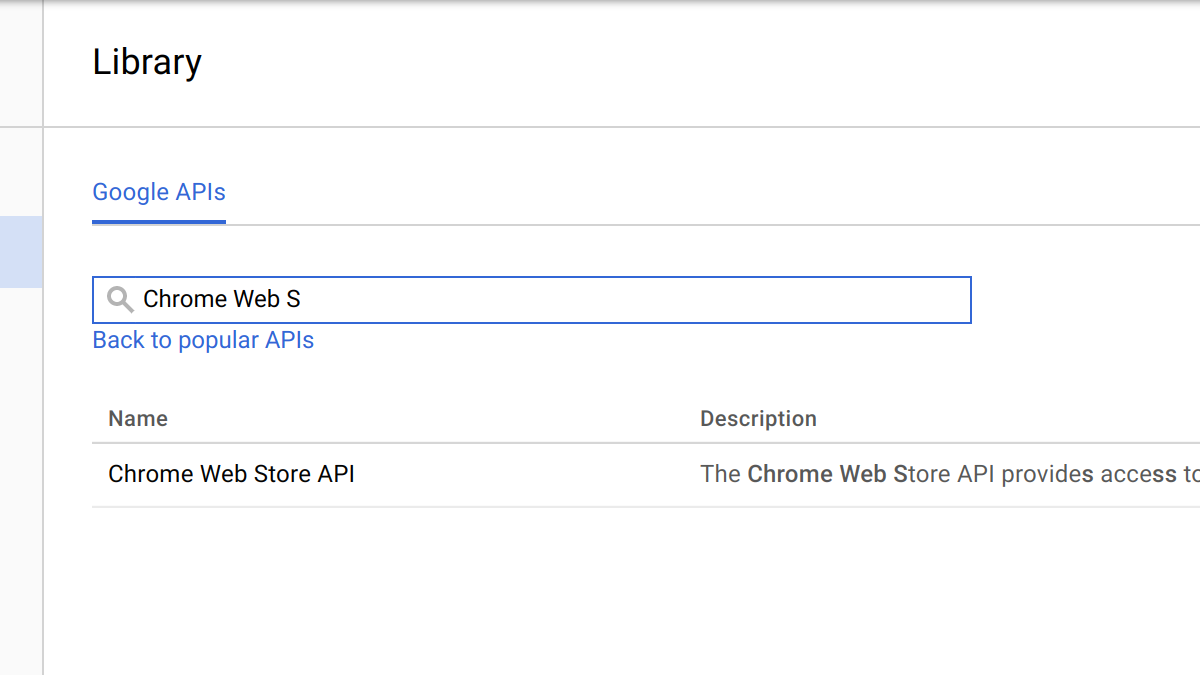
Task: Open the Chrome Web Store API page
Action: [x=231, y=473]
